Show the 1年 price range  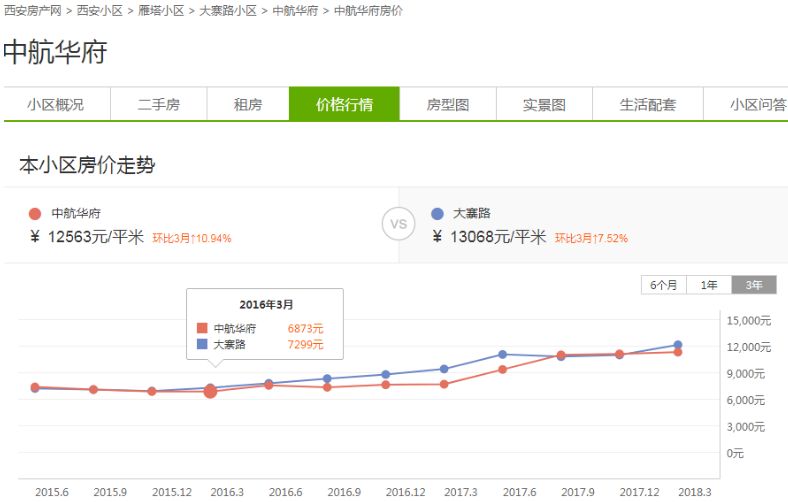tap(709, 285)
